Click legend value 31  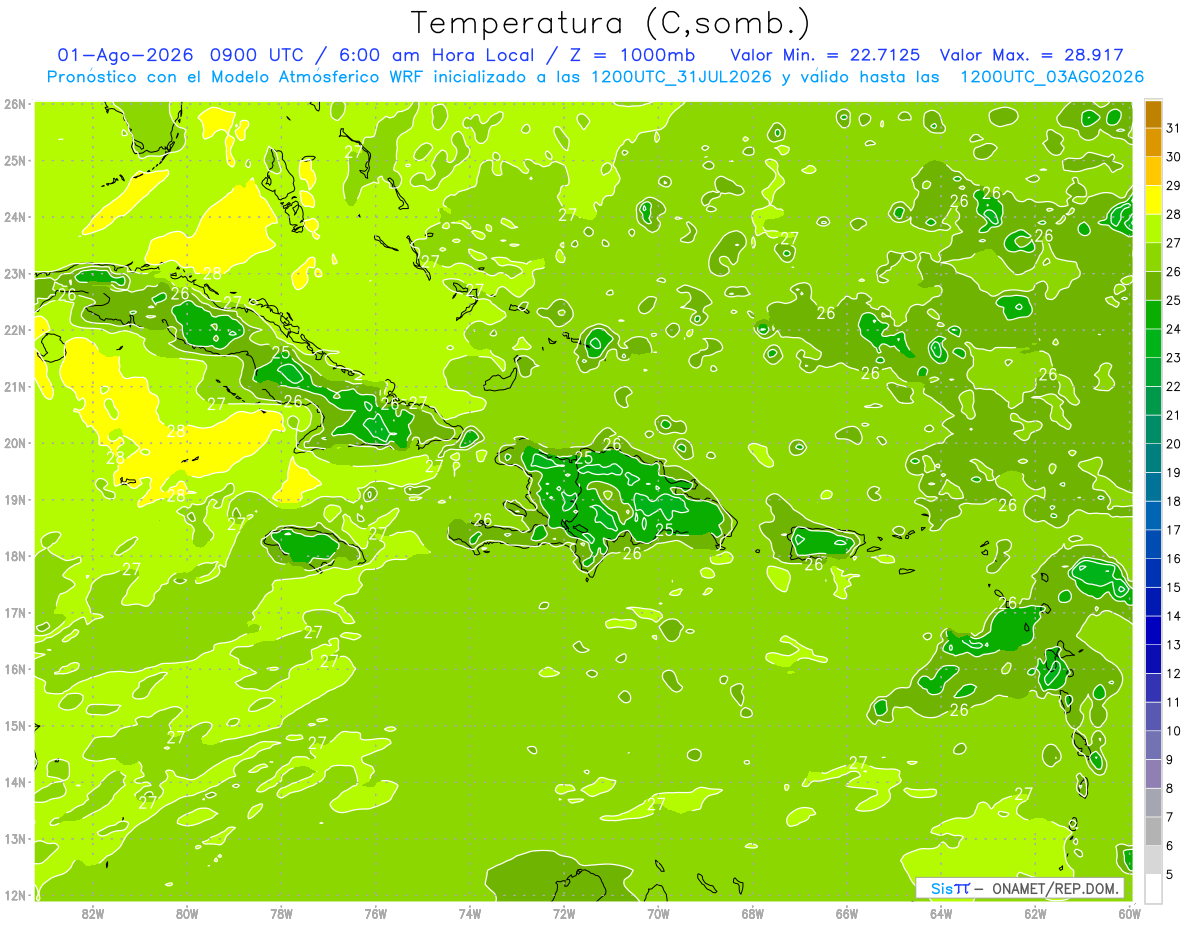pyautogui.click(x=1174, y=128)
